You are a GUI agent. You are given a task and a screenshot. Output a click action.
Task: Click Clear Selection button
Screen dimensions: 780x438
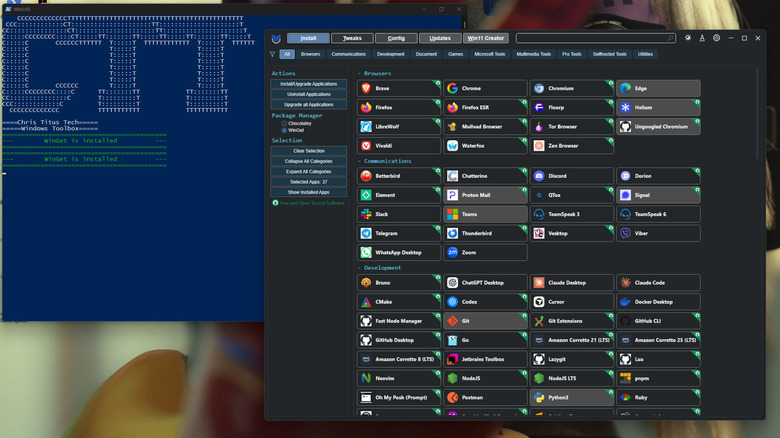[x=308, y=151]
